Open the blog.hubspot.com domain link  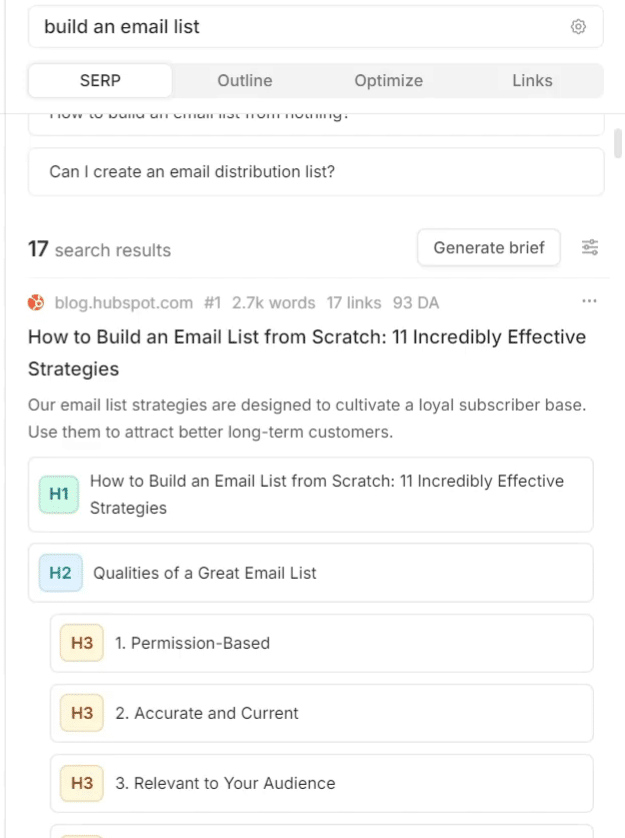click(x=124, y=303)
